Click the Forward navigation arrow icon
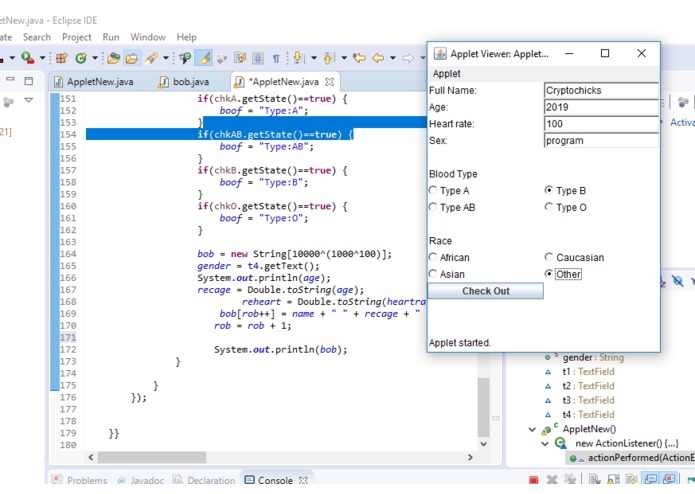 (408, 58)
